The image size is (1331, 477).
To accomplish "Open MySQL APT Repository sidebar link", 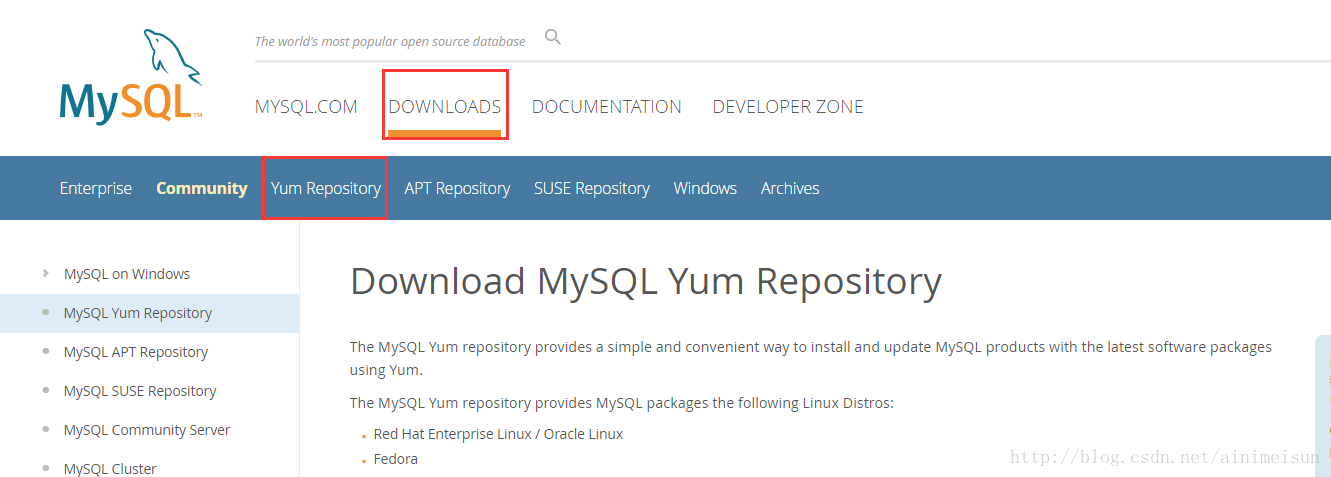I will tap(136, 352).
